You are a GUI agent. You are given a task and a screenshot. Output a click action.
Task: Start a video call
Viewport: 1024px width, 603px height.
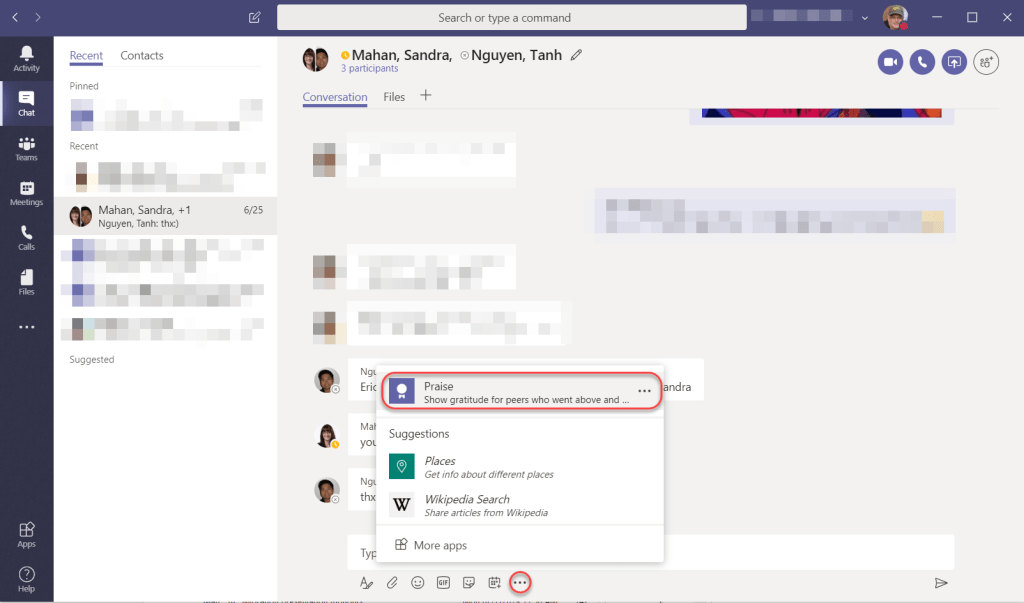[889, 61]
